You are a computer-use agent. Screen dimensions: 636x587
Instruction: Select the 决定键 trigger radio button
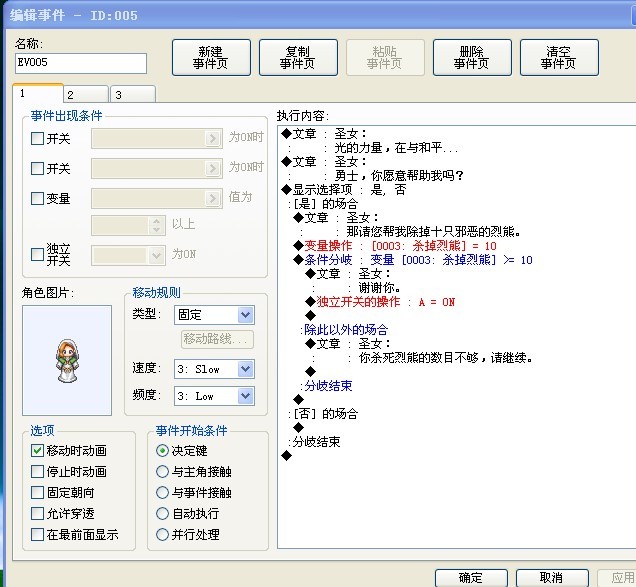(162, 450)
